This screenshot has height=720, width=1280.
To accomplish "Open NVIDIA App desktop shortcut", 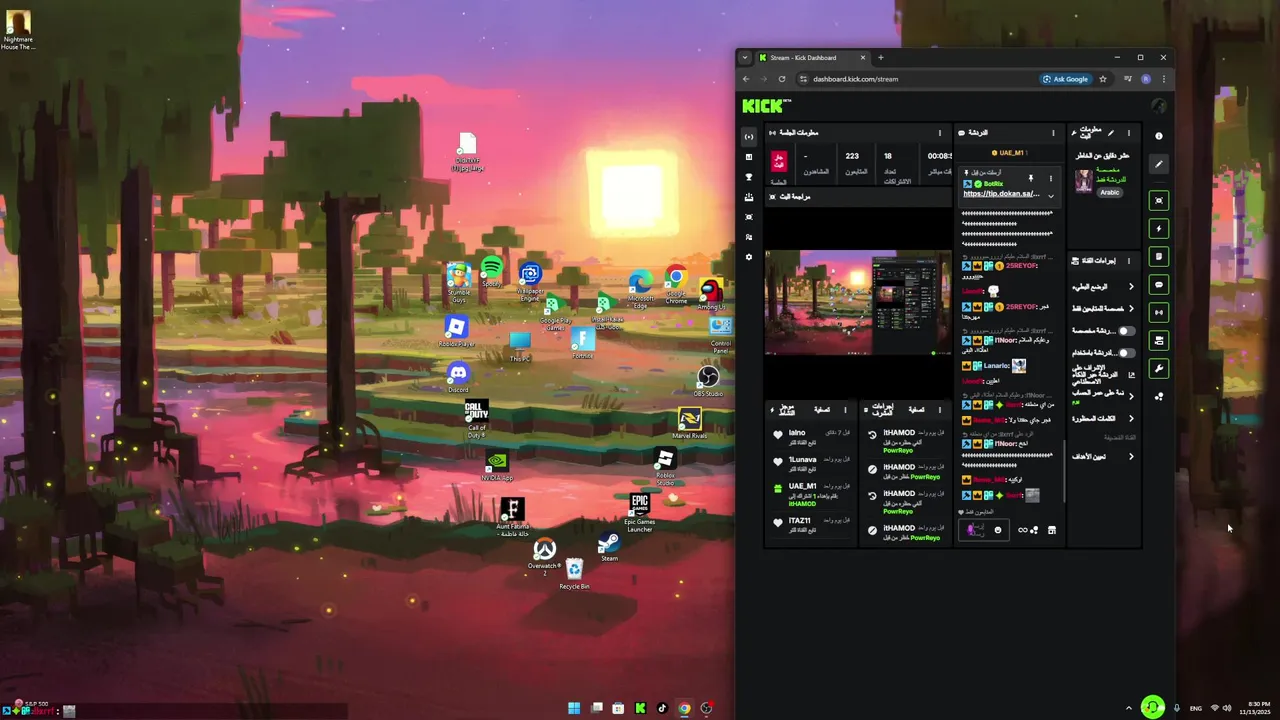I will [x=497, y=466].
